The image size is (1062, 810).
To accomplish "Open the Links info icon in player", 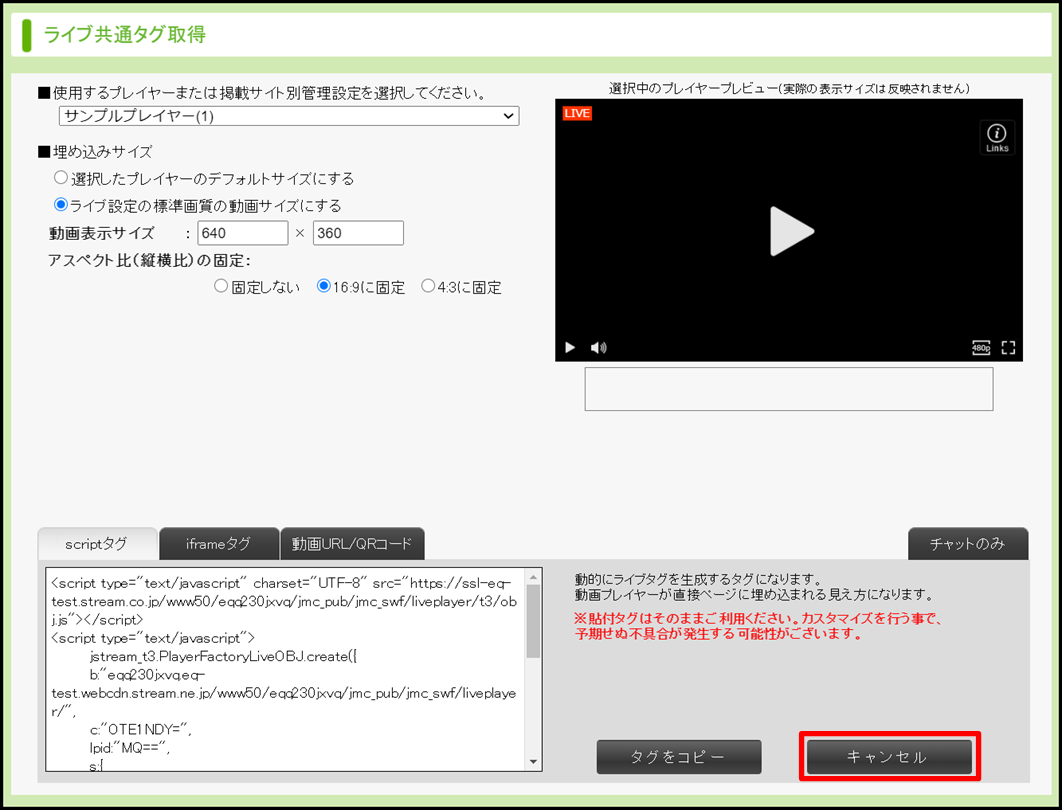I will (996, 137).
